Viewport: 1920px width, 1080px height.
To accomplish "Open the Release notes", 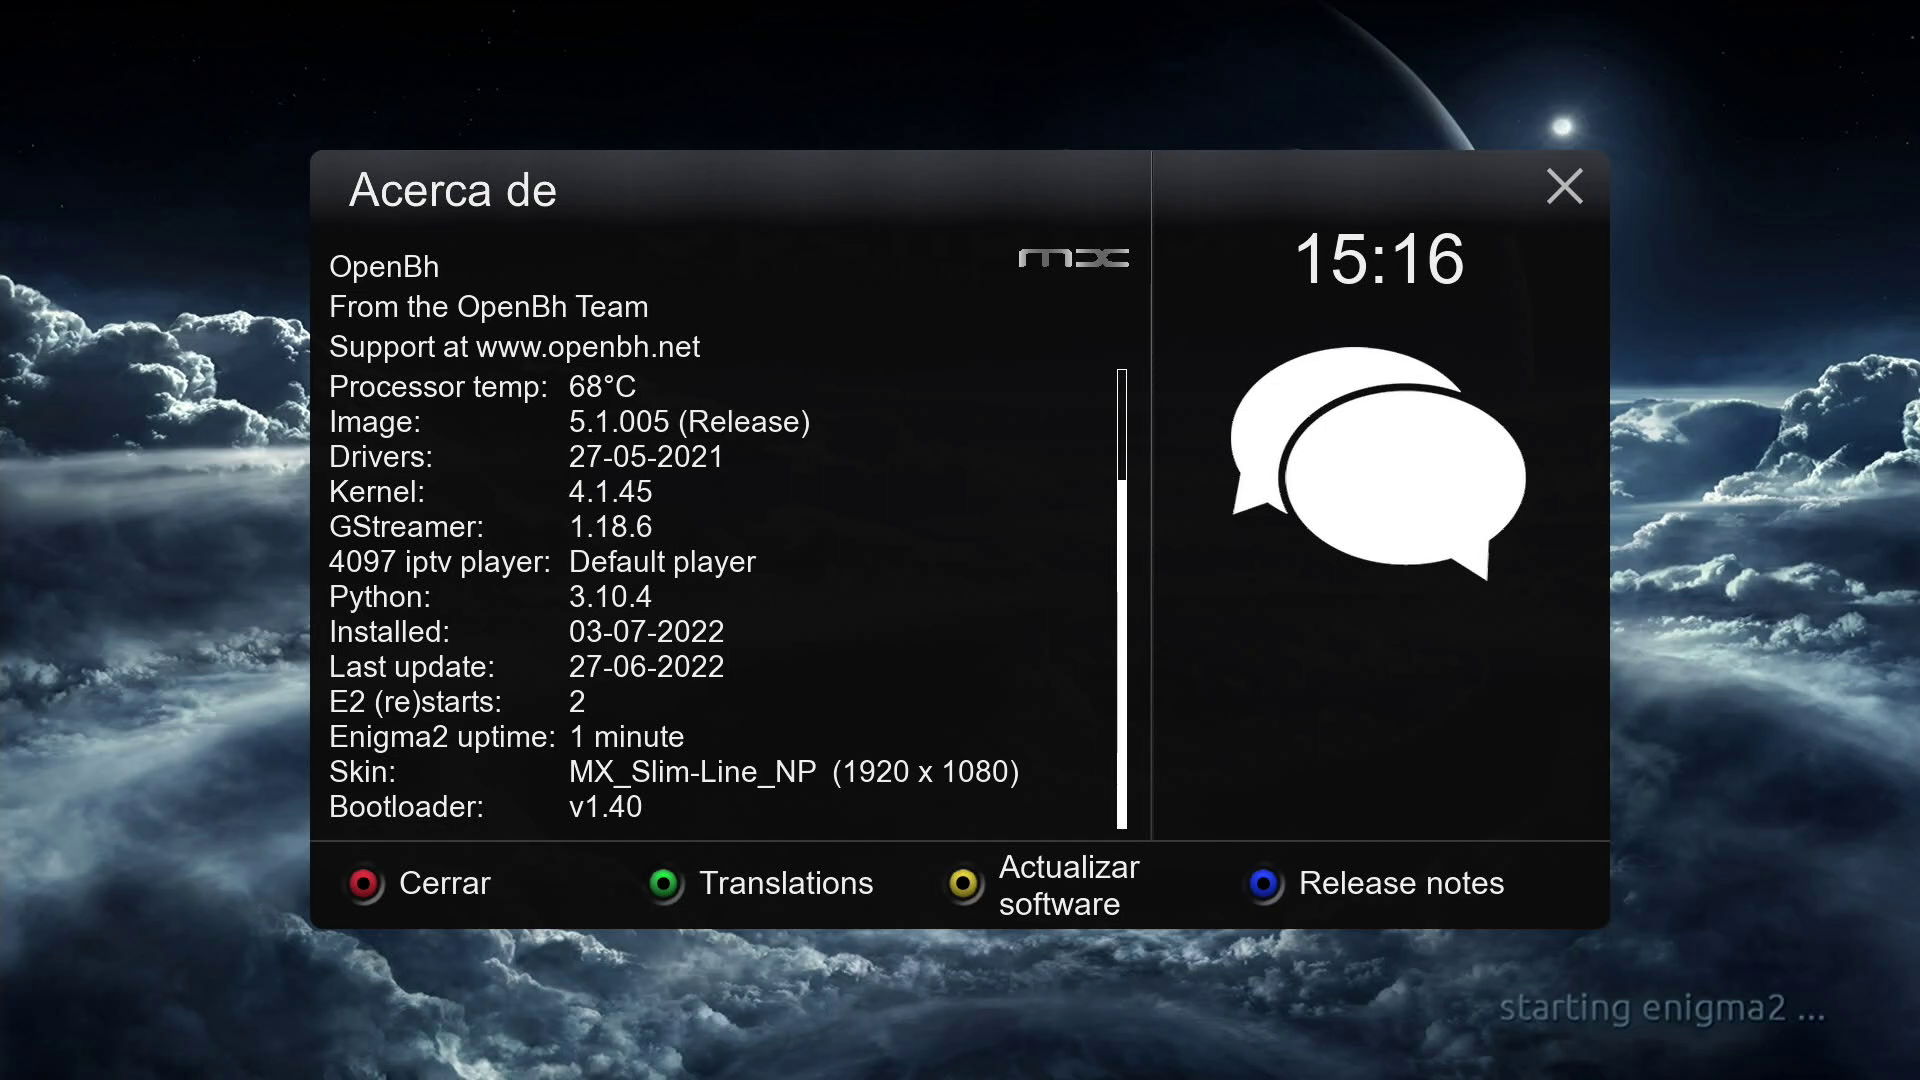I will click(1400, 884).
